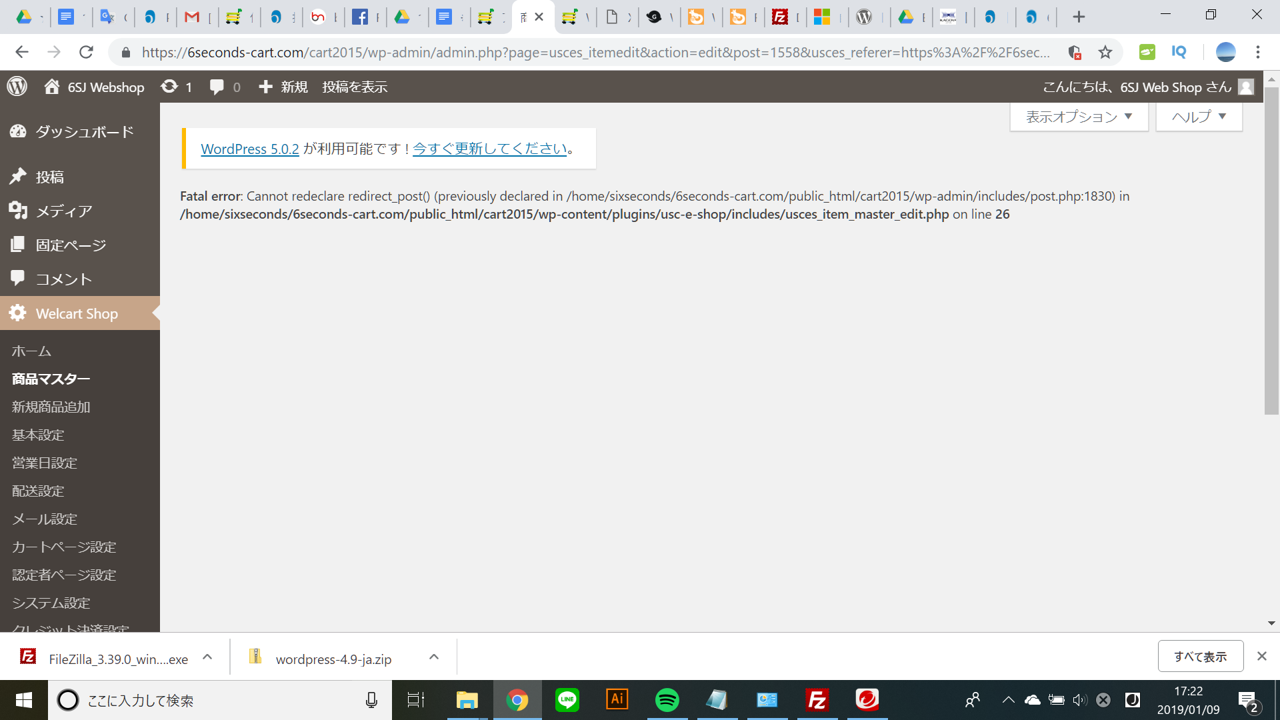
Task: Open the 配送設定 submenu item
Action: click(x=38, y=491)
